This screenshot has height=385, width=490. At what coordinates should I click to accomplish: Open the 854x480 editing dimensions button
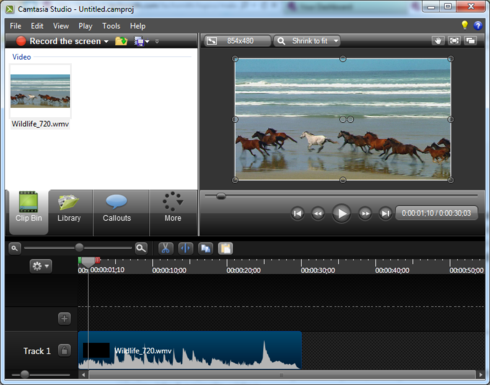(x=237, y=41)
